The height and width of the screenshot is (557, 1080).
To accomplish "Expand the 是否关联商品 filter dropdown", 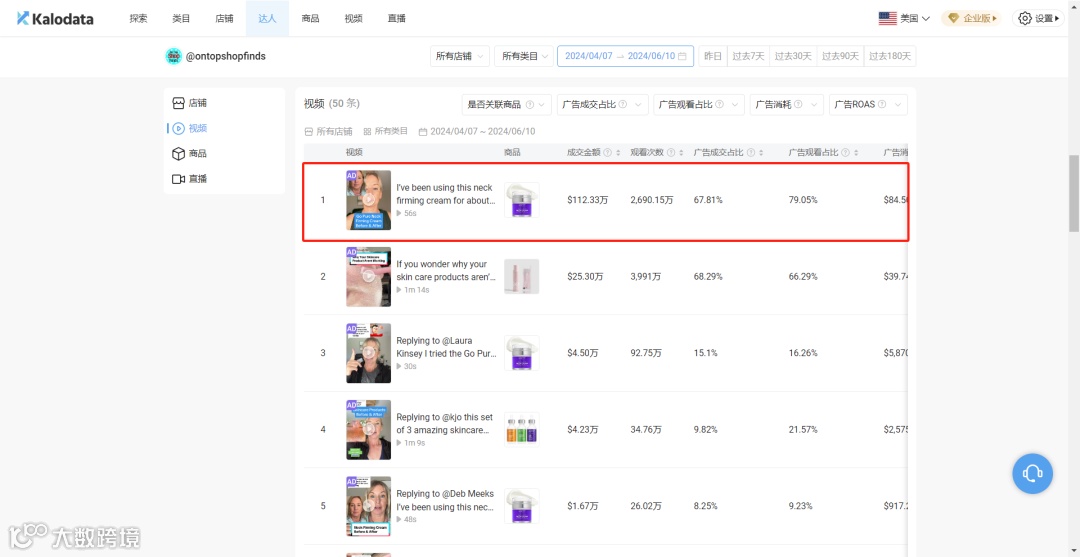I will (x=506, y=105).
